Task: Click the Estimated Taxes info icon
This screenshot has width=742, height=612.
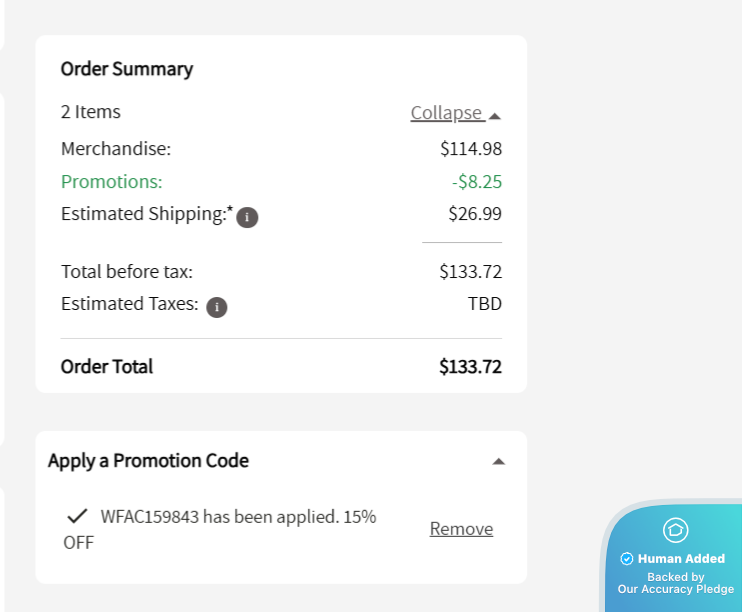Action: coord(217,308)
